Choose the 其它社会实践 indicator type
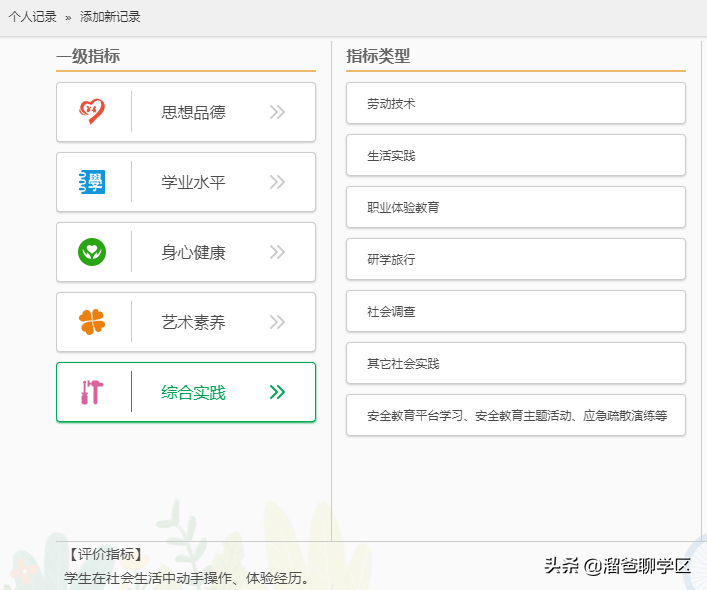This screenshot has height=590, width=707. tap(516, 363)
